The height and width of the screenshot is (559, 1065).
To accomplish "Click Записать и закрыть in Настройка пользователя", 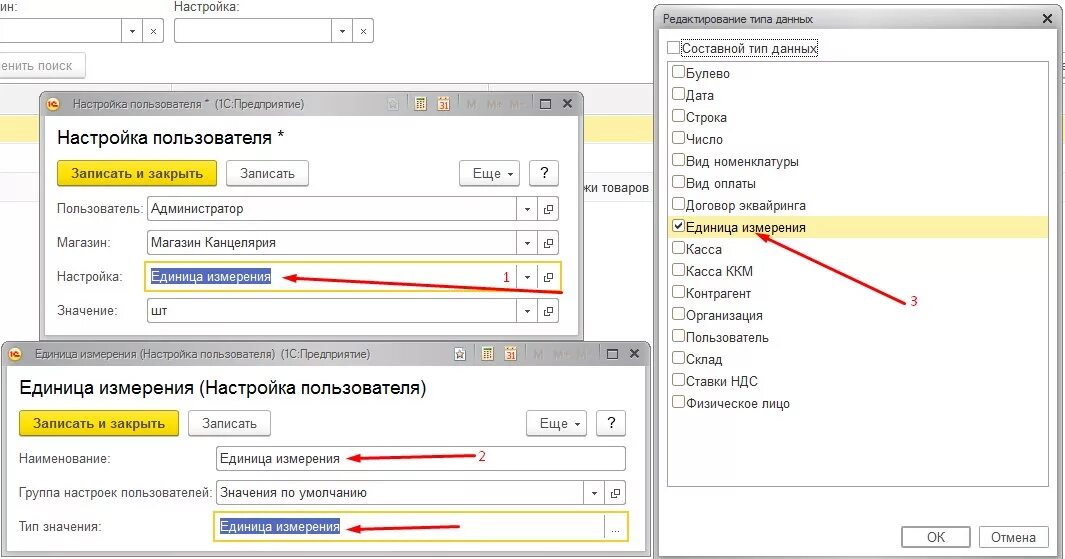I will coord(137,173).
